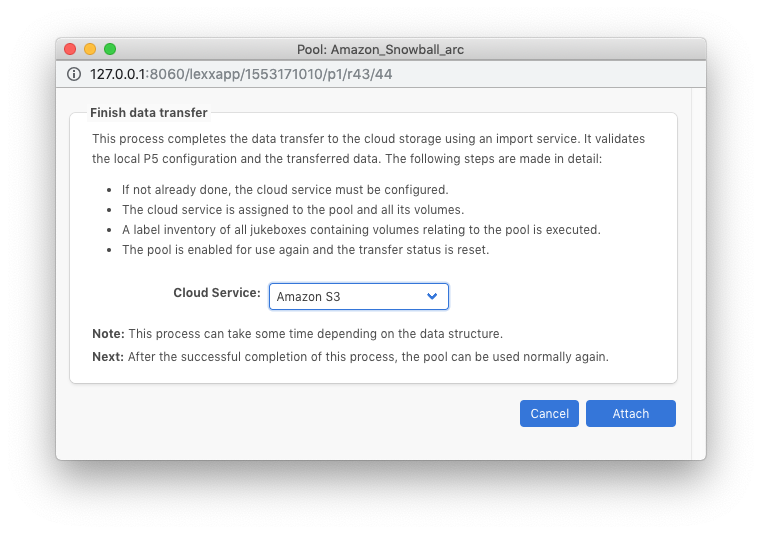Click the Cloud Service label

(x=217, y=293)
